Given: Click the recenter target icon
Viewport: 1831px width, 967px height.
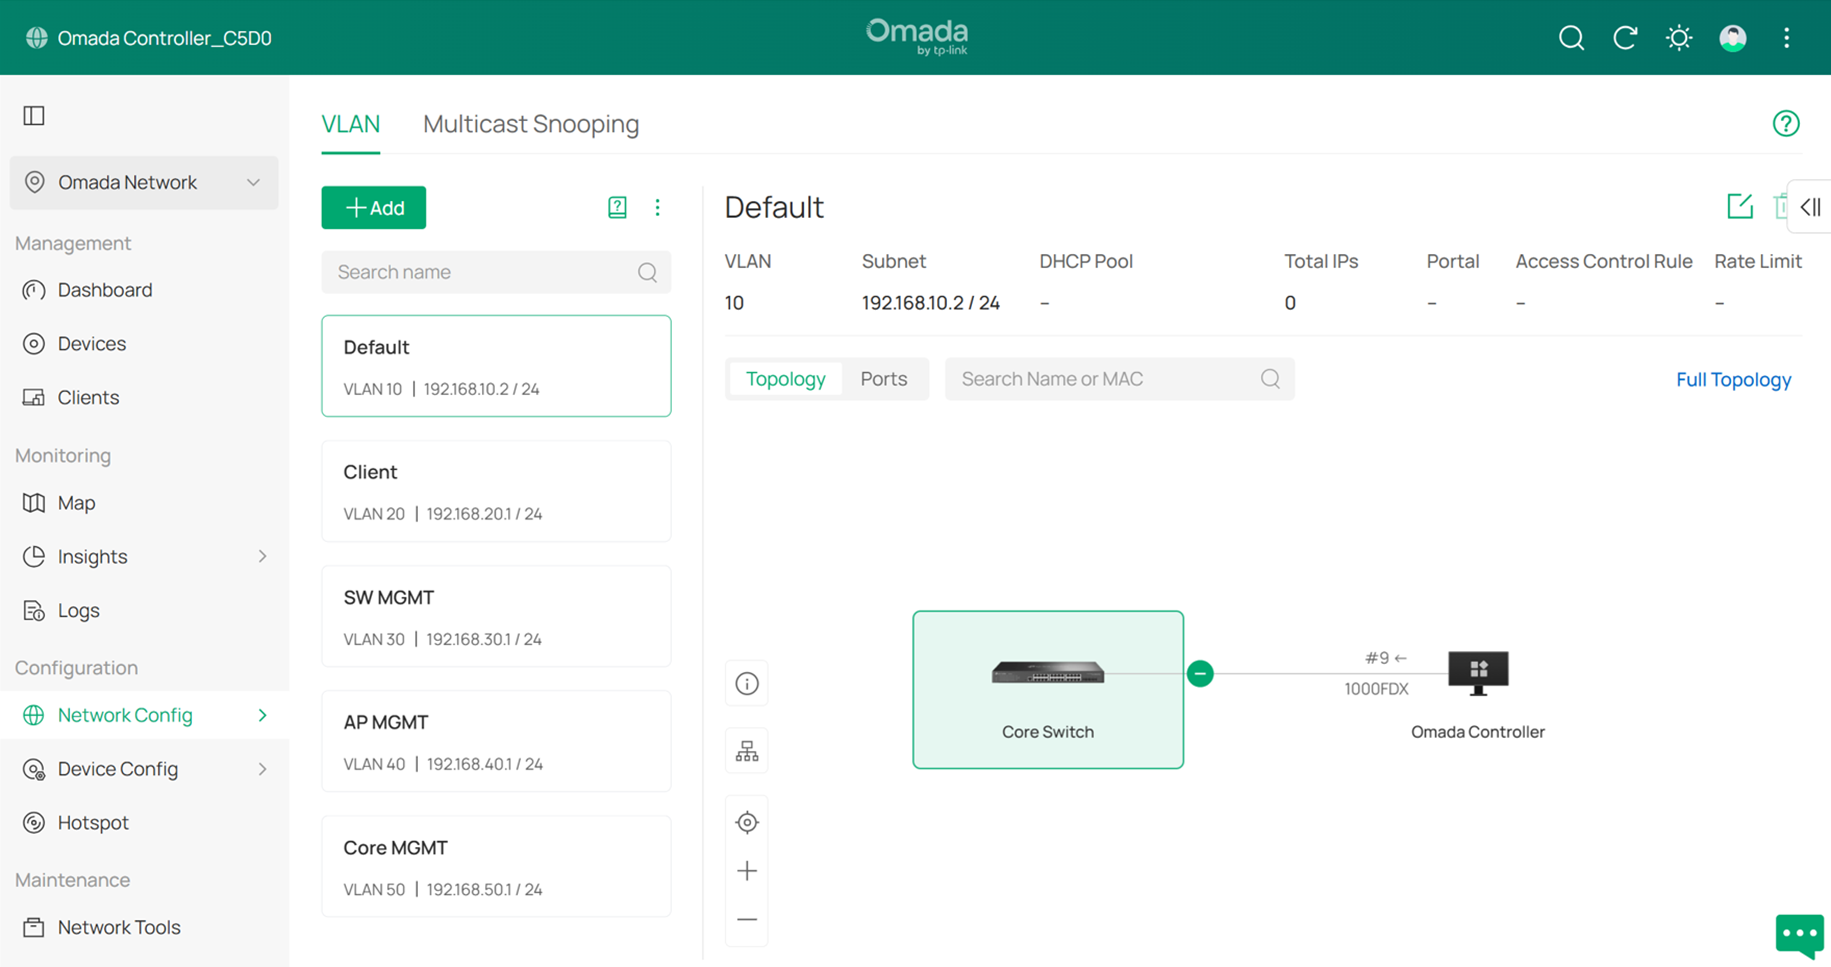Looking at the screenshot, I should pos(747,822).
